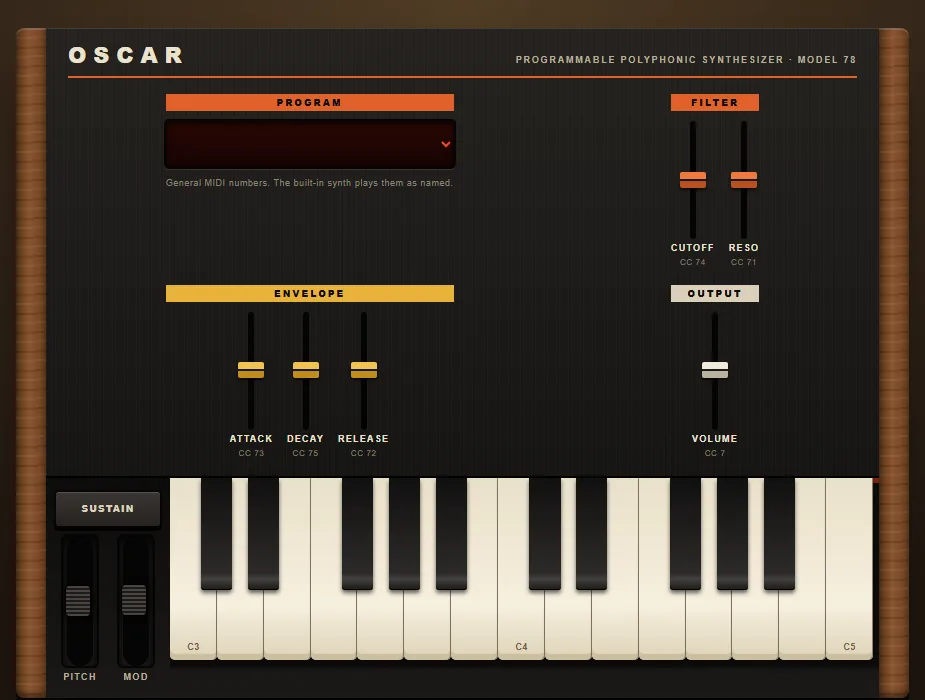Click the 'Programmable Polyphonic Synthesizer · Model 78' text
925x700 pixels.
click(x=685, y=60)
